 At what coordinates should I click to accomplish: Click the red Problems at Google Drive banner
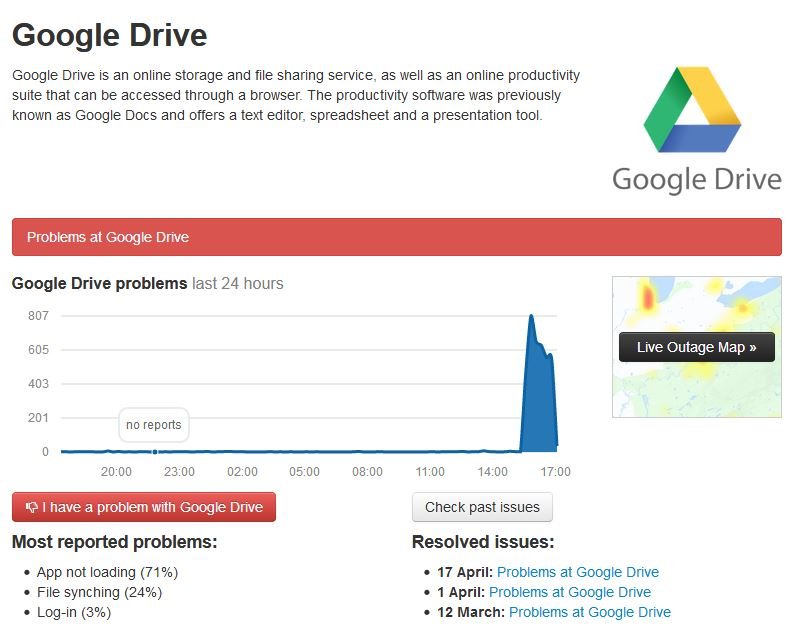pyautogui.click(x=396, y=237)
